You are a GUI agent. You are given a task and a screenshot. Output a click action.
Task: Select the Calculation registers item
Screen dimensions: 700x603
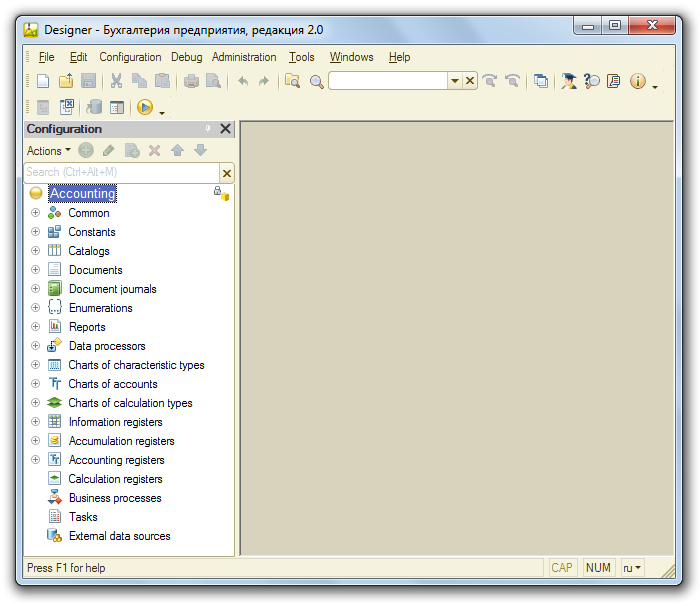tap(115, 479)
